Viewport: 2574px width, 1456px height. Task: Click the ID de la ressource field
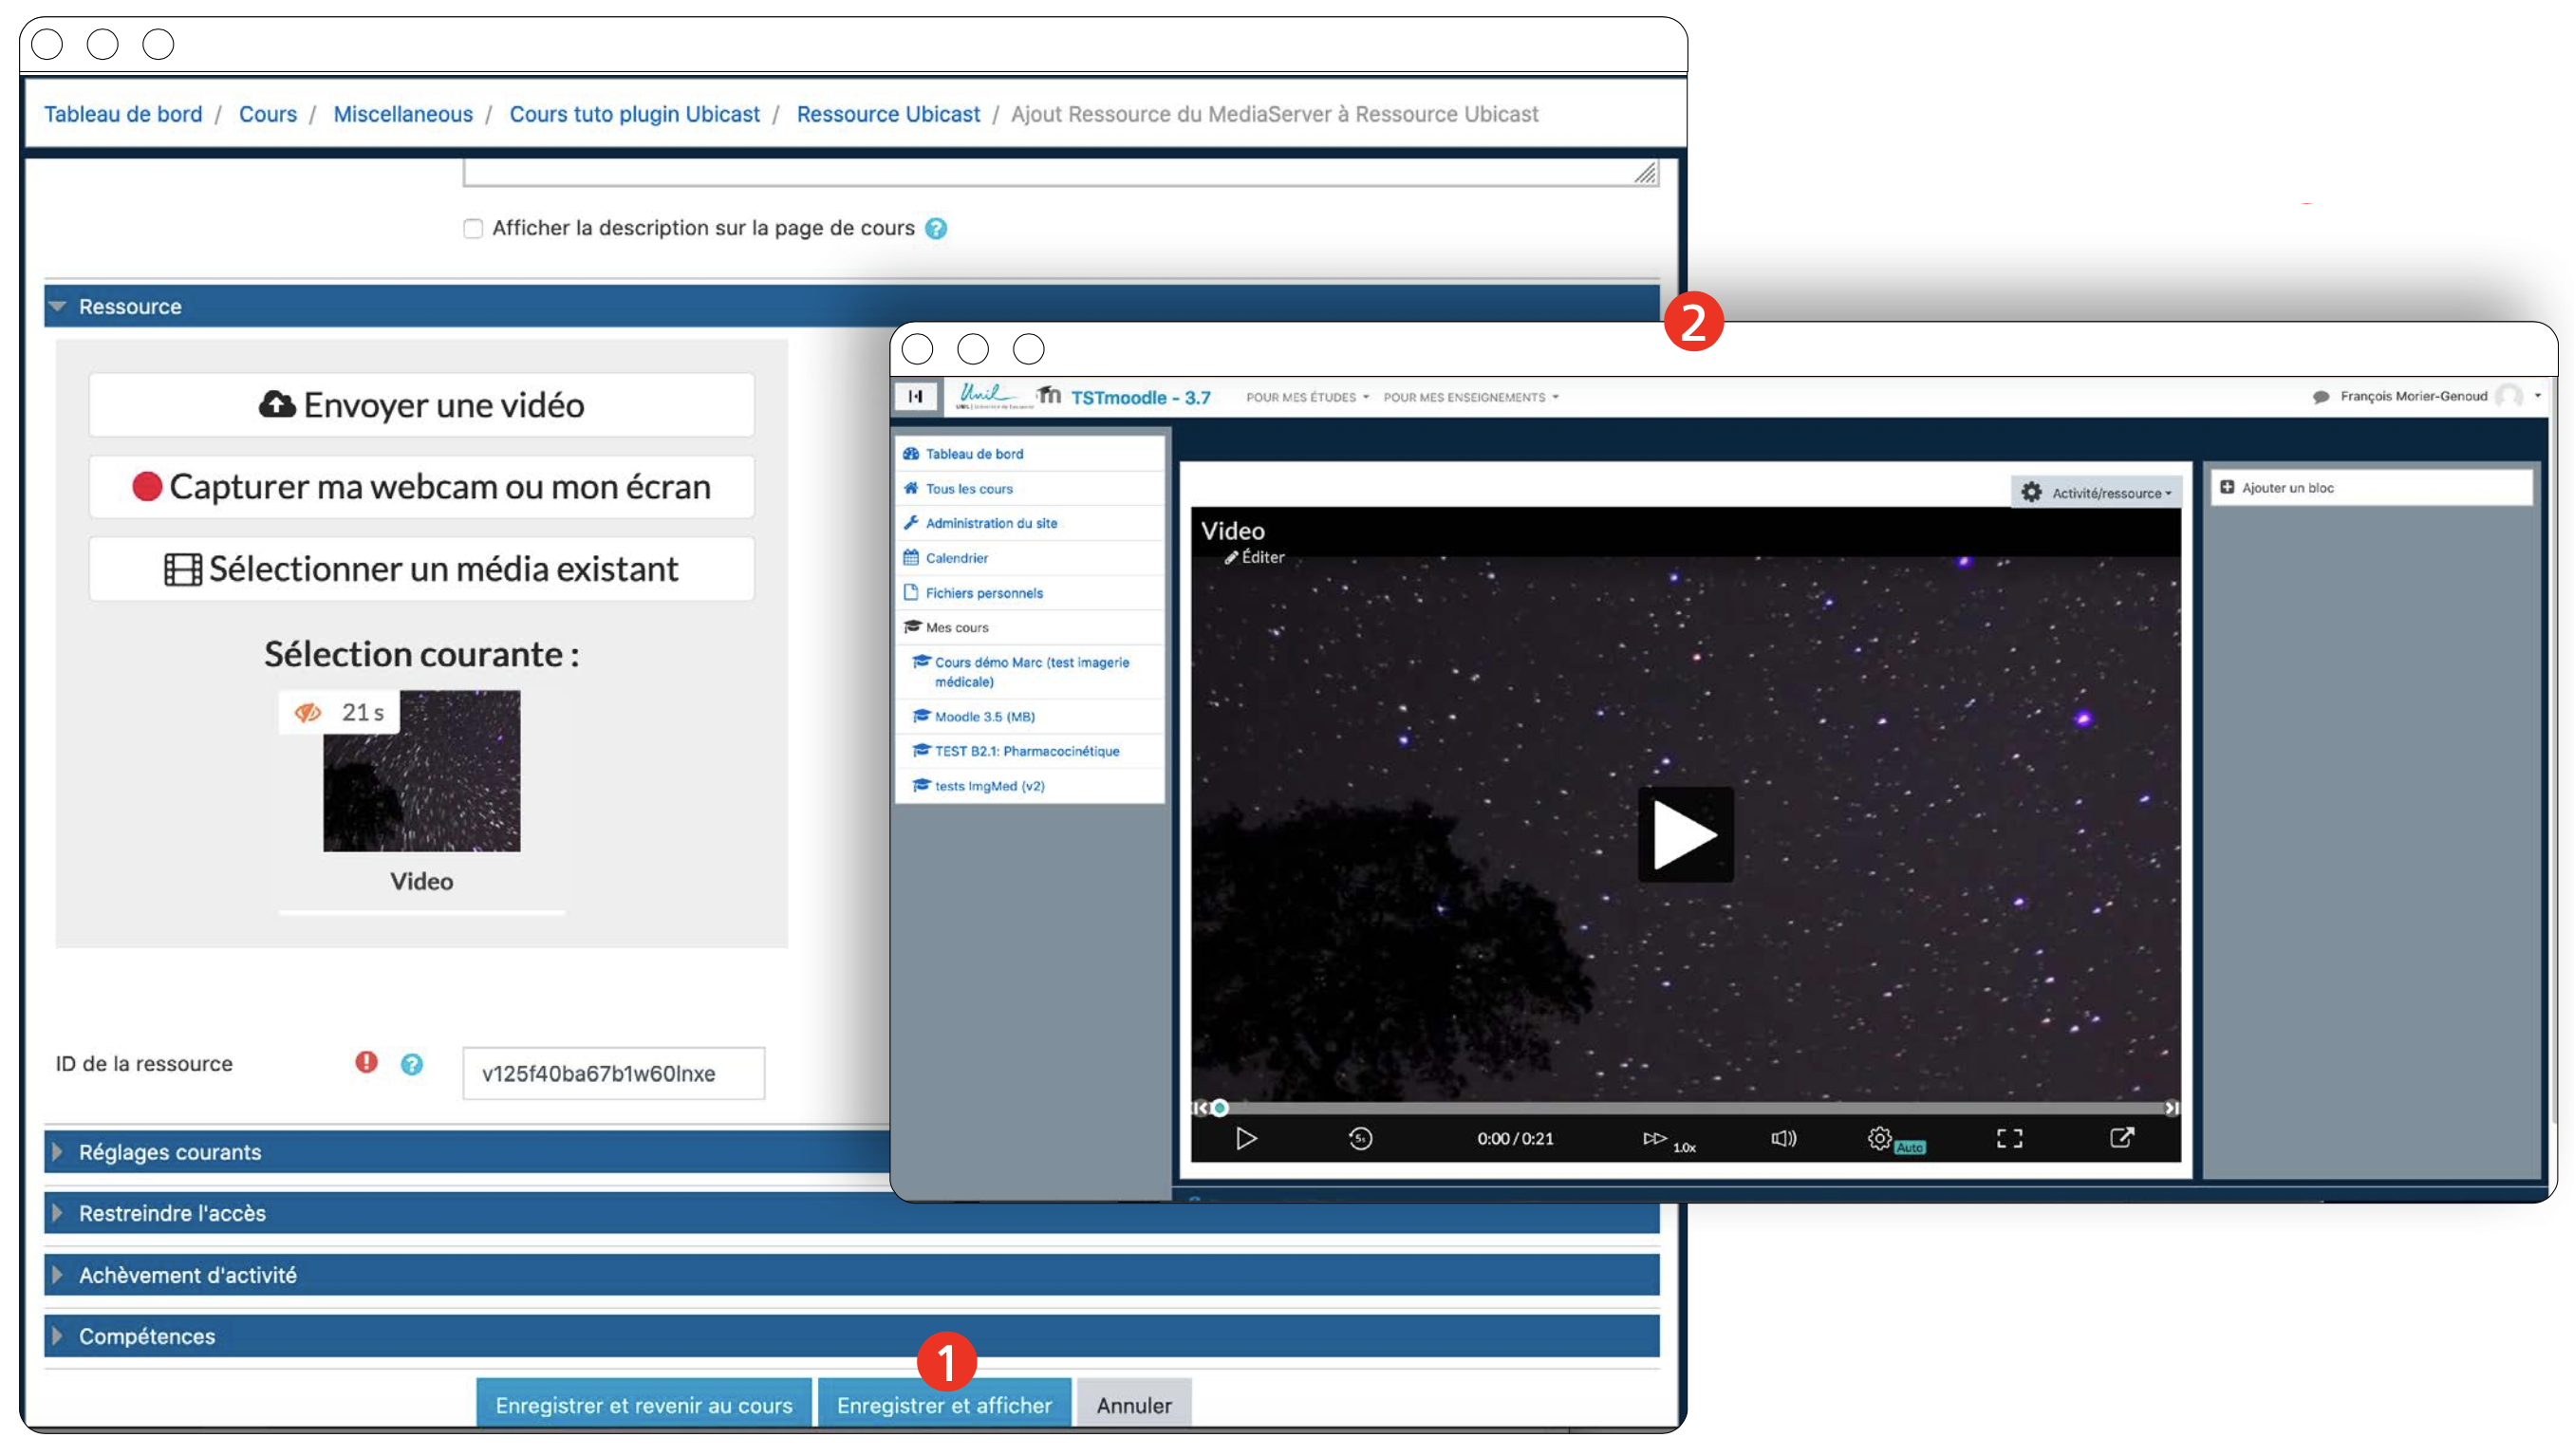(x=613, y=1073)
